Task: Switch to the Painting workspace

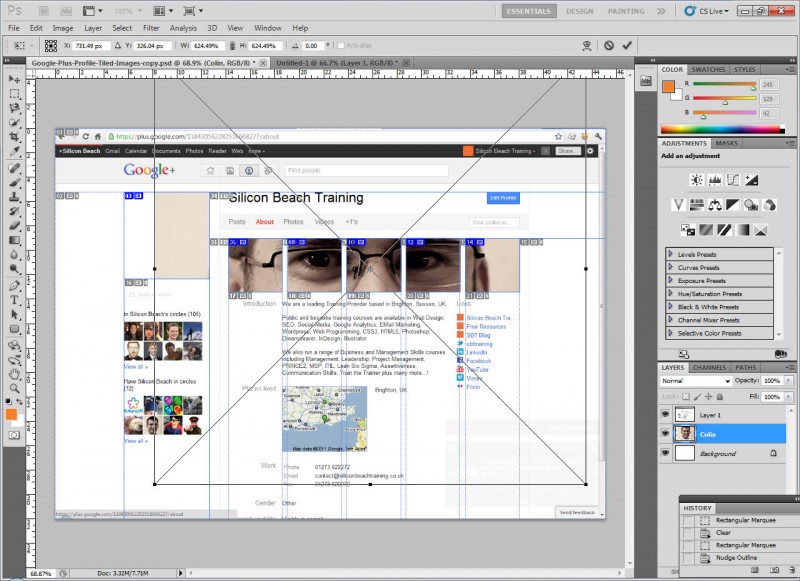Action: click(x=626, y=11)
